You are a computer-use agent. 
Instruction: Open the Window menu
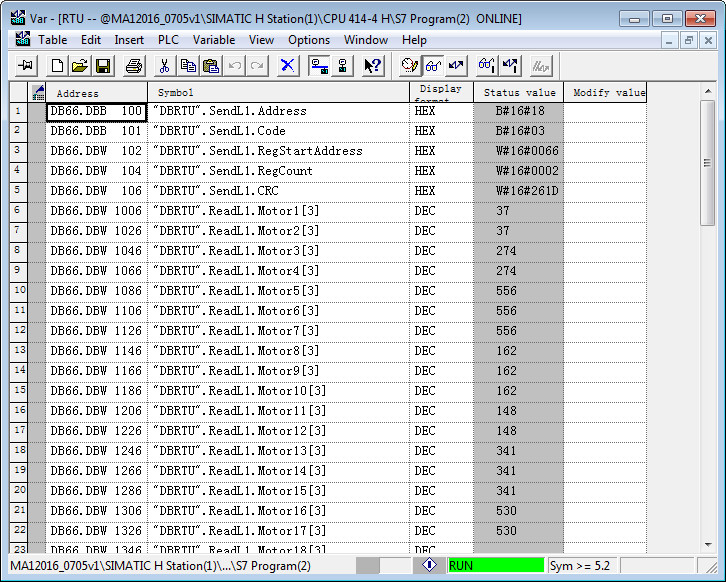click(366, 40)
